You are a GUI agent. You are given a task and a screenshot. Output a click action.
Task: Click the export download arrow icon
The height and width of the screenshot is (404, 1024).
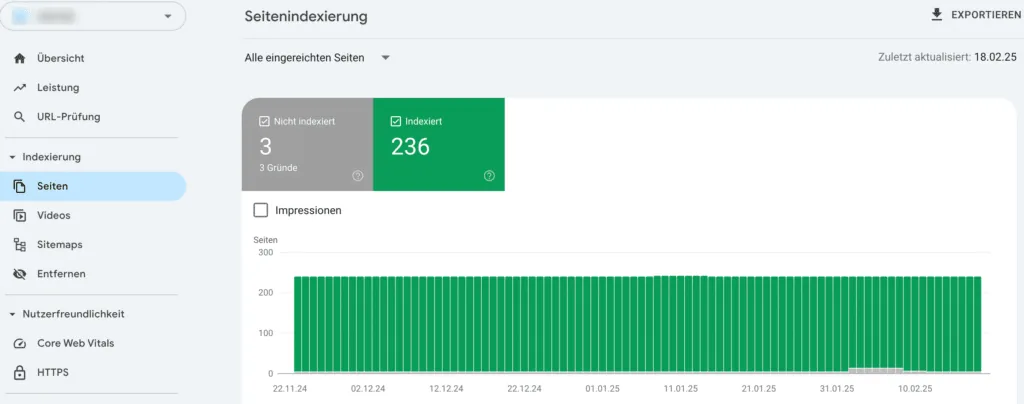coord(937,14)
